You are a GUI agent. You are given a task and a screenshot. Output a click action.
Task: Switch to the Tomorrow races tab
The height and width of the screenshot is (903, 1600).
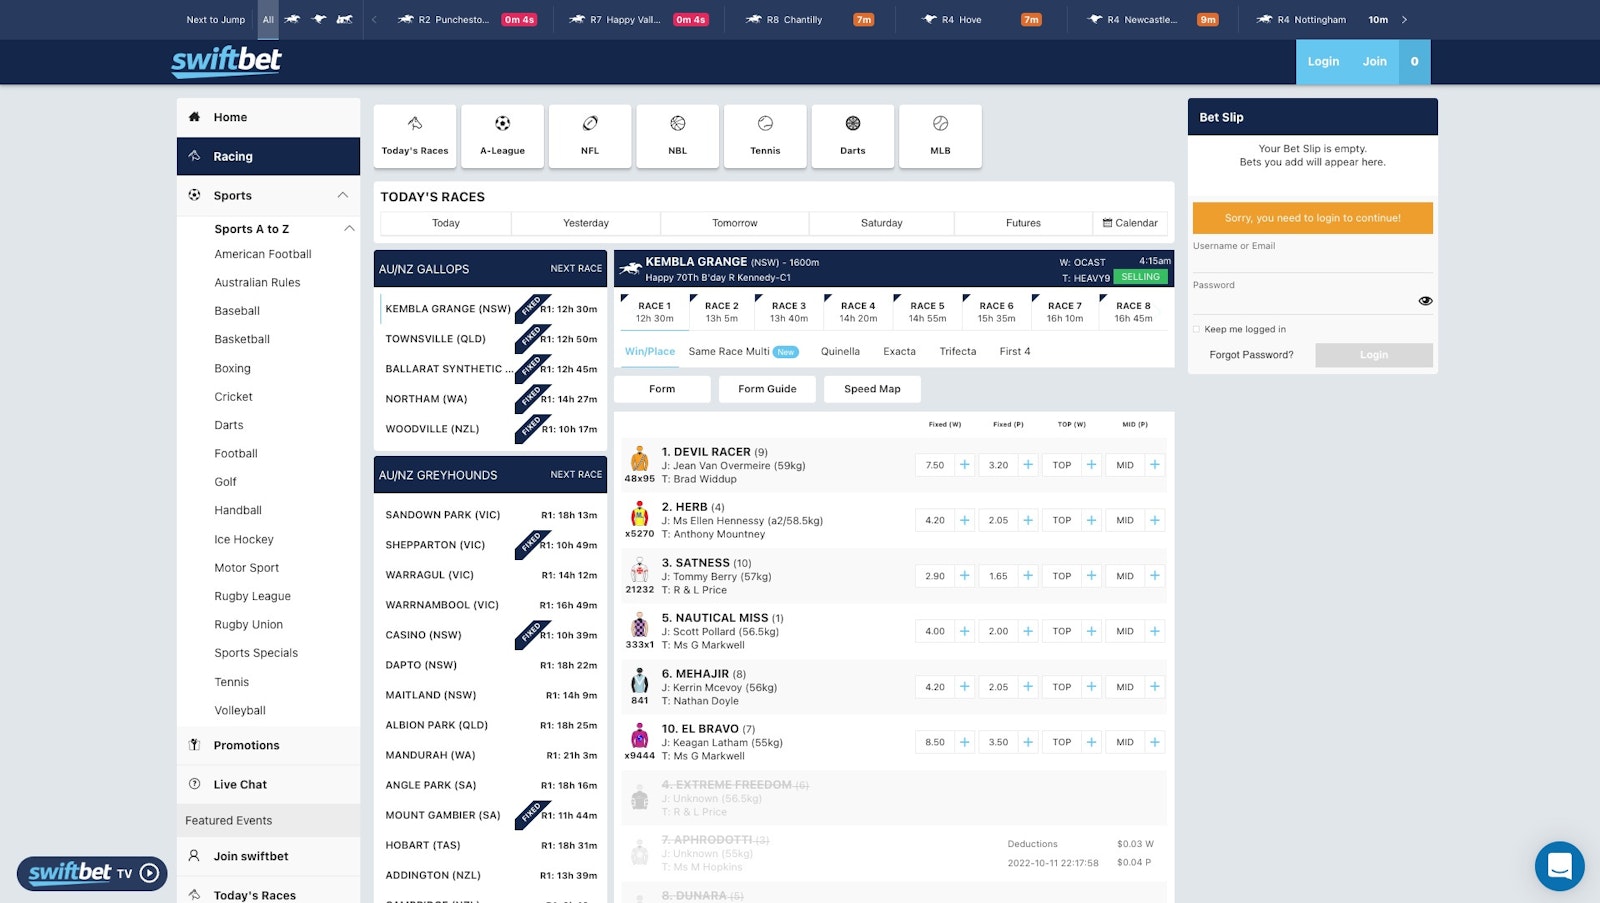coord(734,222)
